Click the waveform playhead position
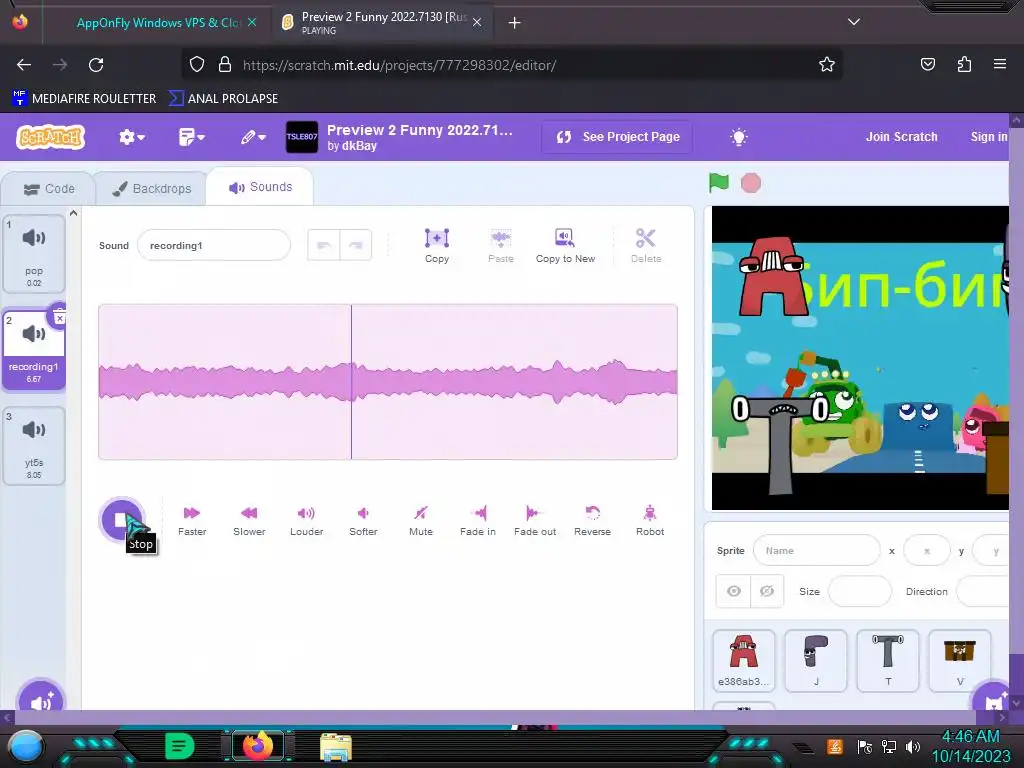The height and width of the screenshot is (768, 1024). tap(351, 382)
